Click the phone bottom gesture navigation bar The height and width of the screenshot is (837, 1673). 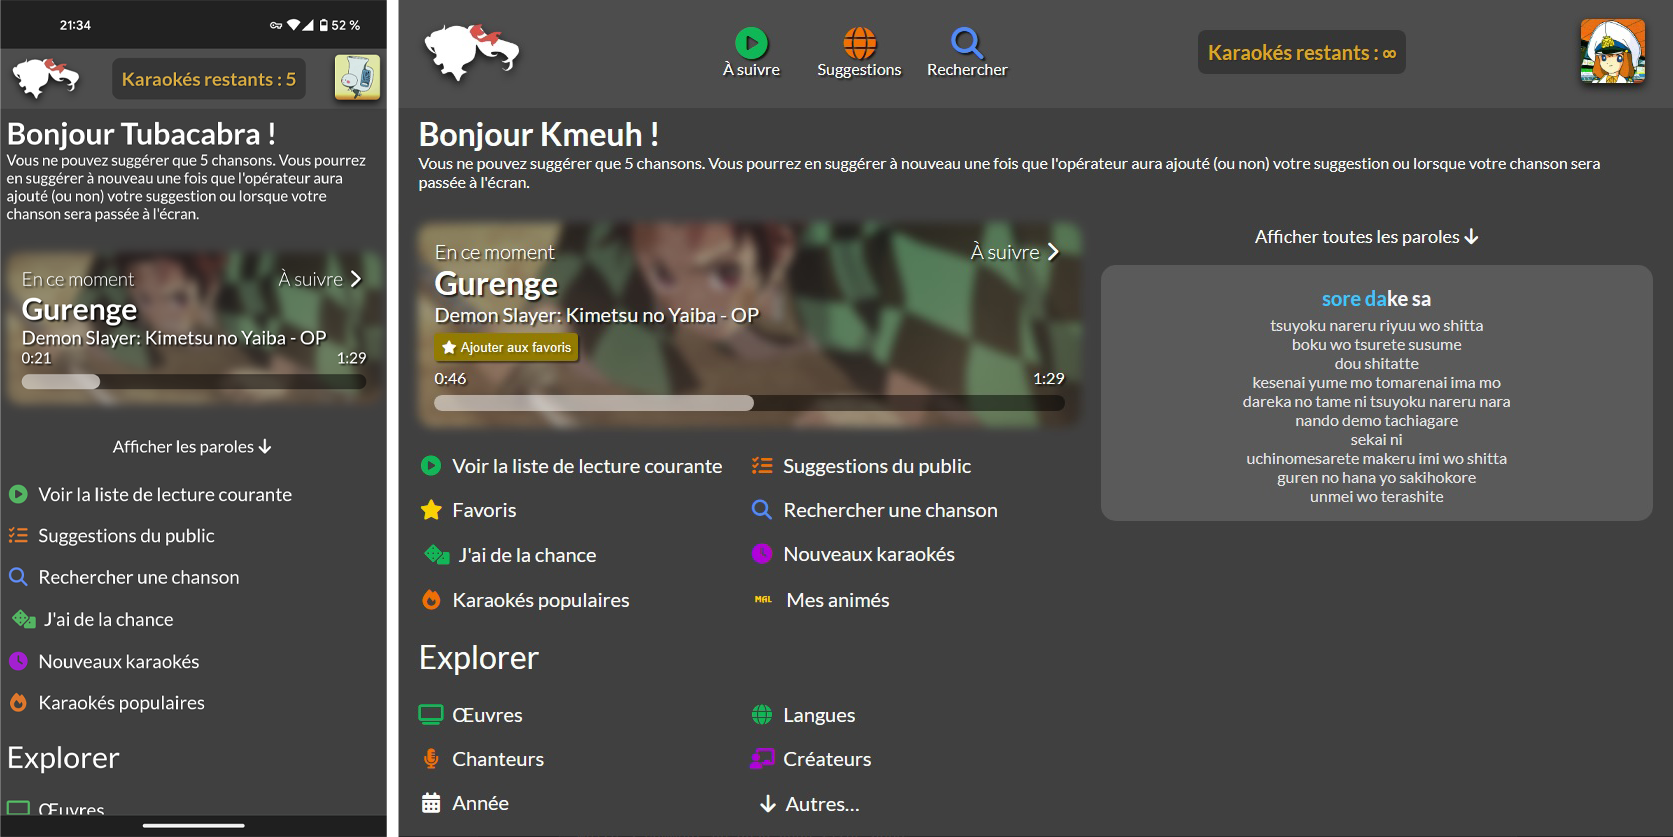point(194,825)
